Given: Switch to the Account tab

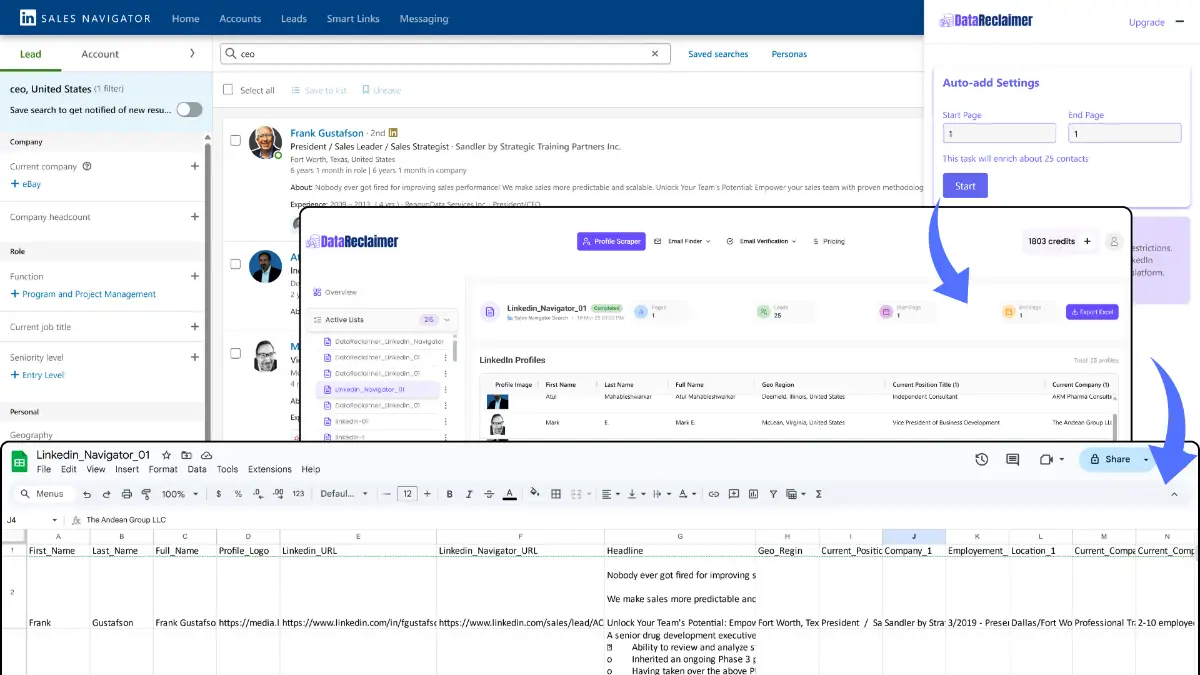Looking at the screenshot, I should tap(100, 54).
